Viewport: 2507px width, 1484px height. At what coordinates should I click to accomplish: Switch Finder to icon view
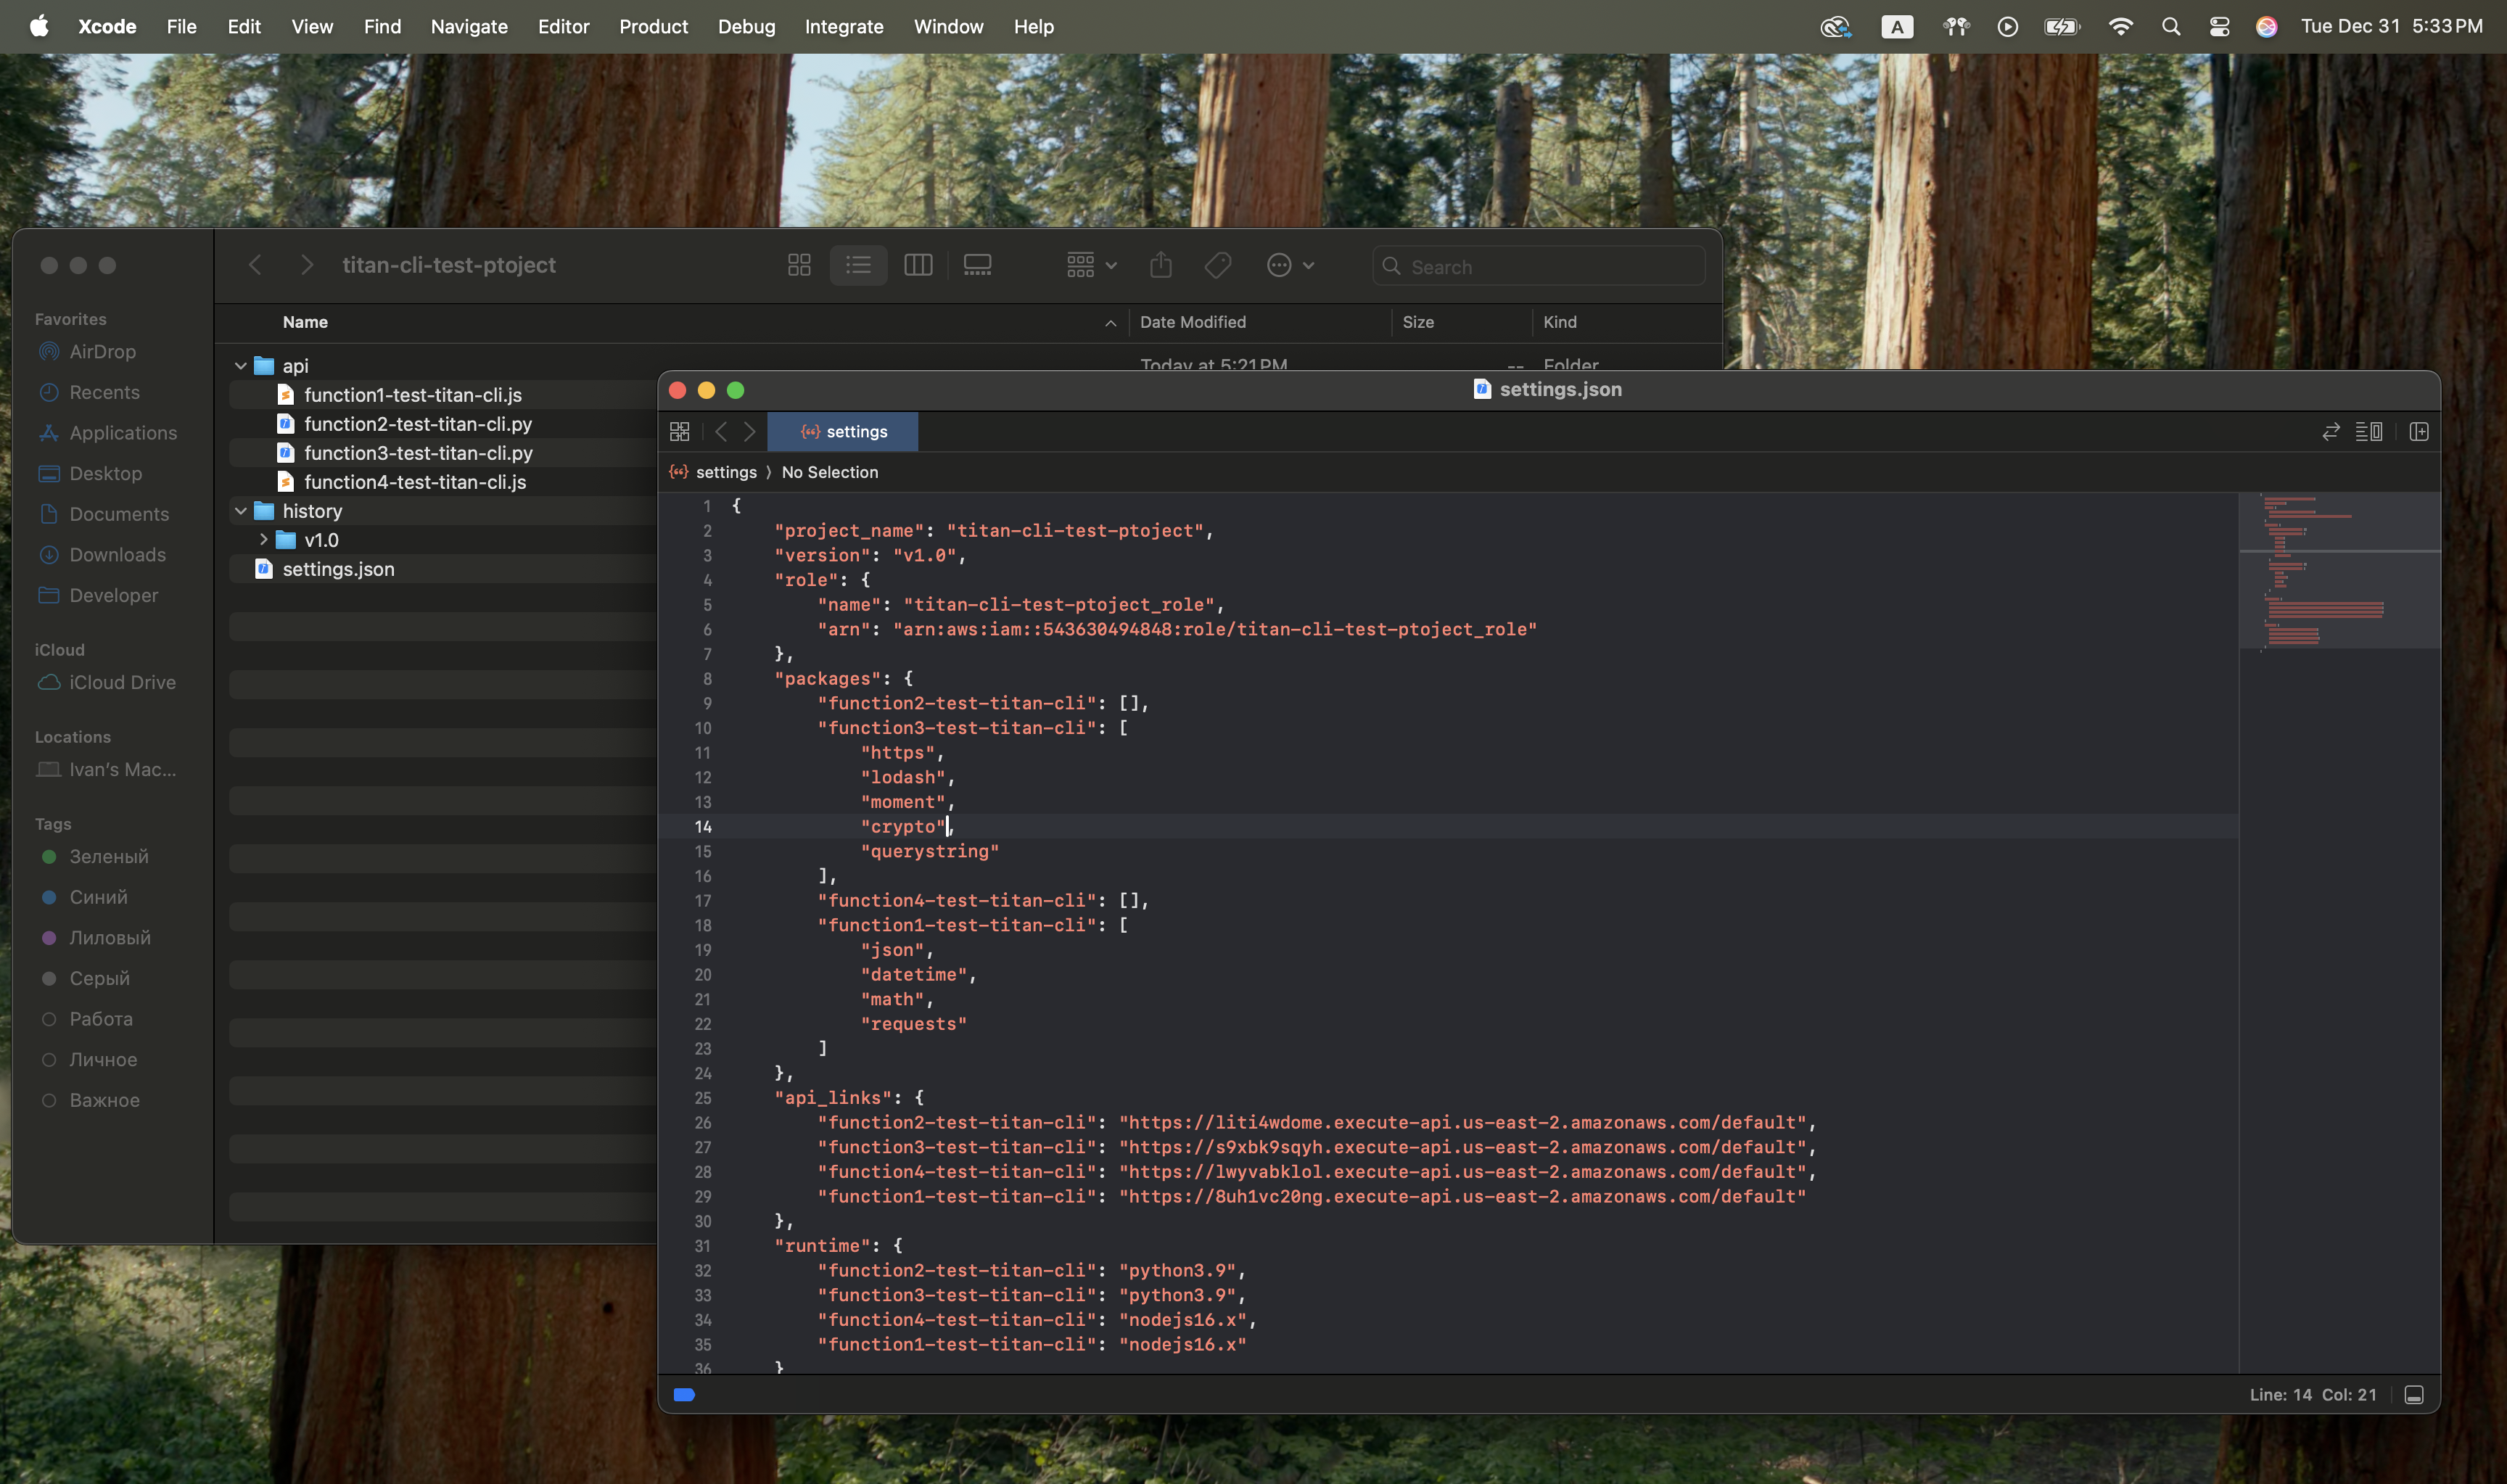799,265
